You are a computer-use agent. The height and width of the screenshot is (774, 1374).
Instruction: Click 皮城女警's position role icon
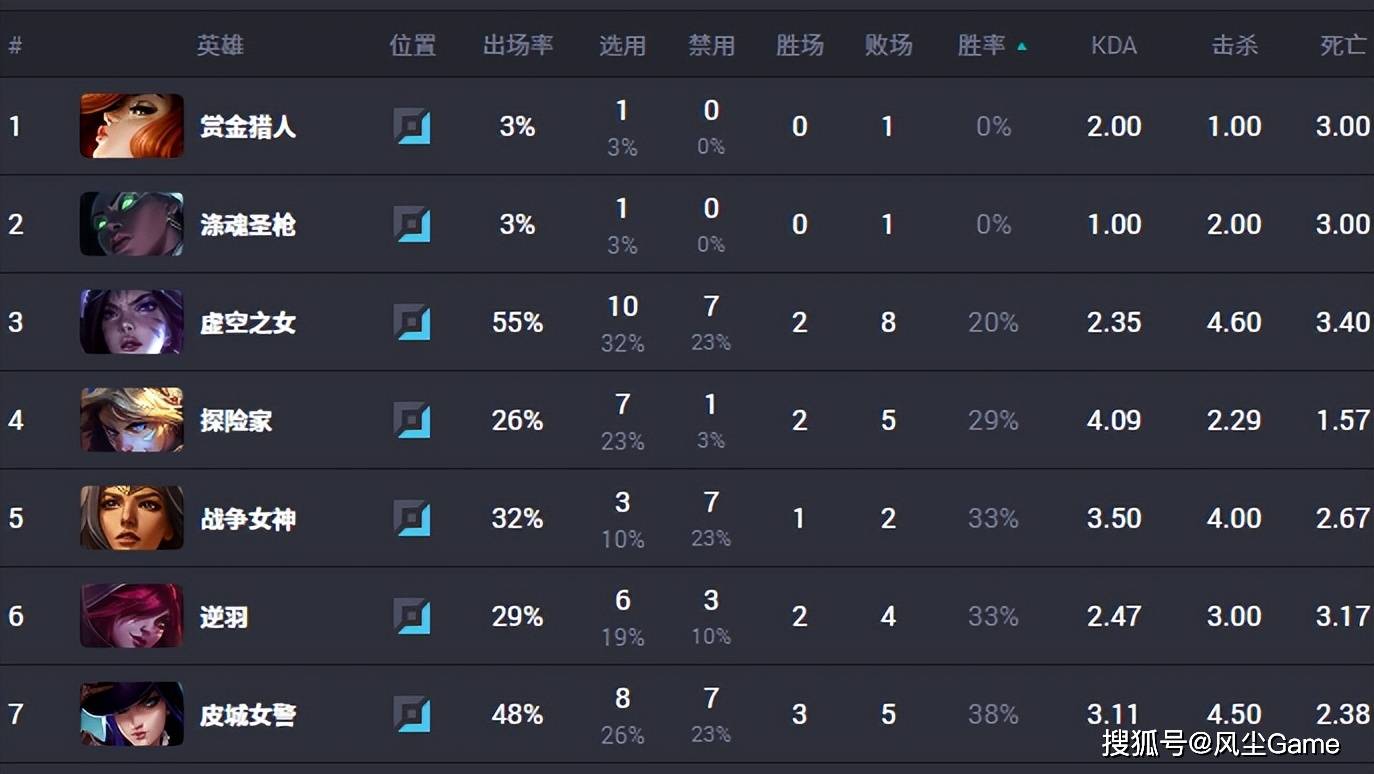tap(413, 714)
